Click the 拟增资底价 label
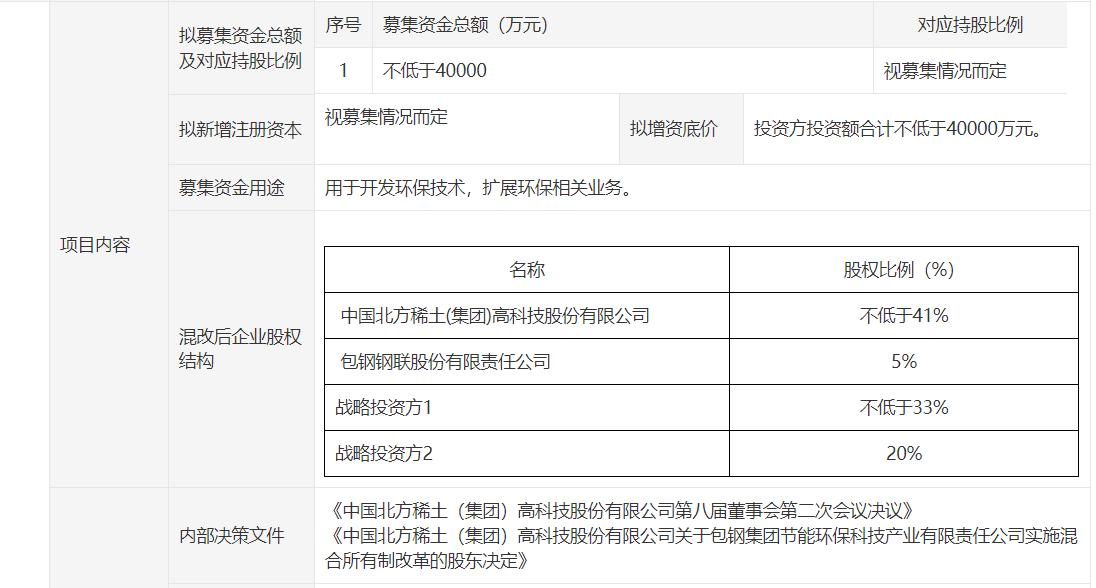Screen dimensions: 1096x588 (x=674, y=129)
